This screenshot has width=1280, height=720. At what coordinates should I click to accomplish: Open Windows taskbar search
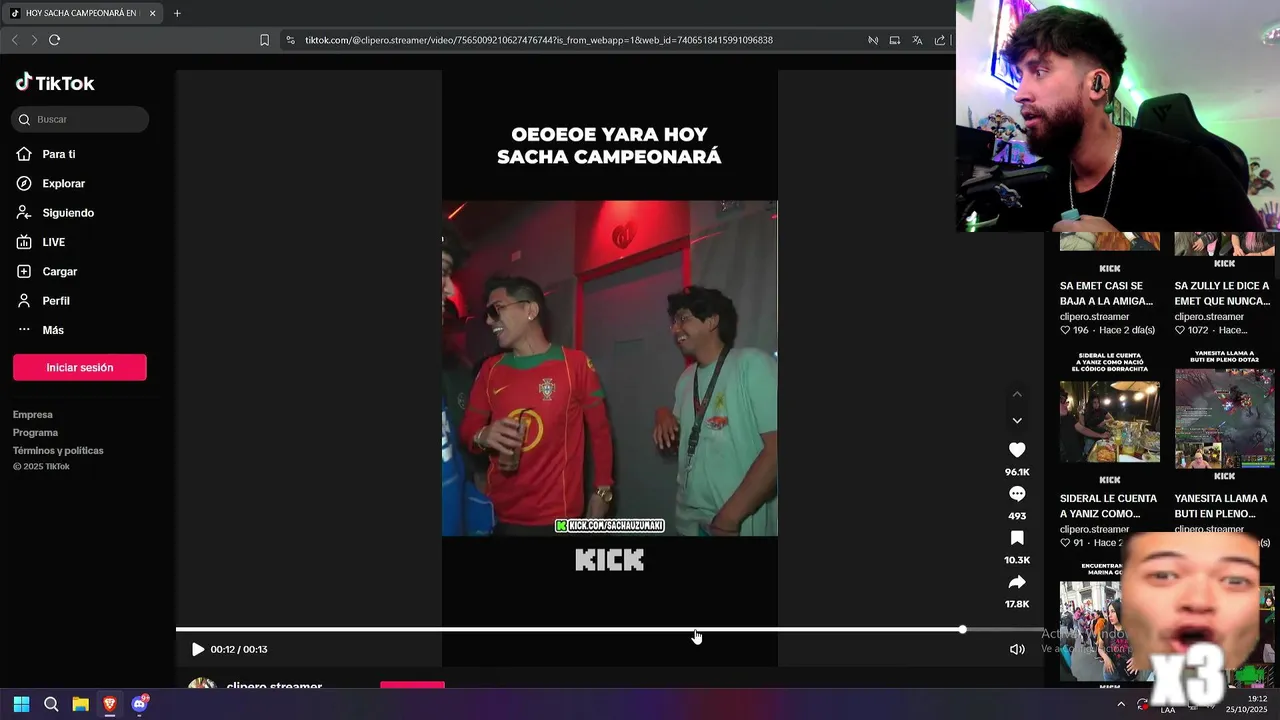(51, 704)
